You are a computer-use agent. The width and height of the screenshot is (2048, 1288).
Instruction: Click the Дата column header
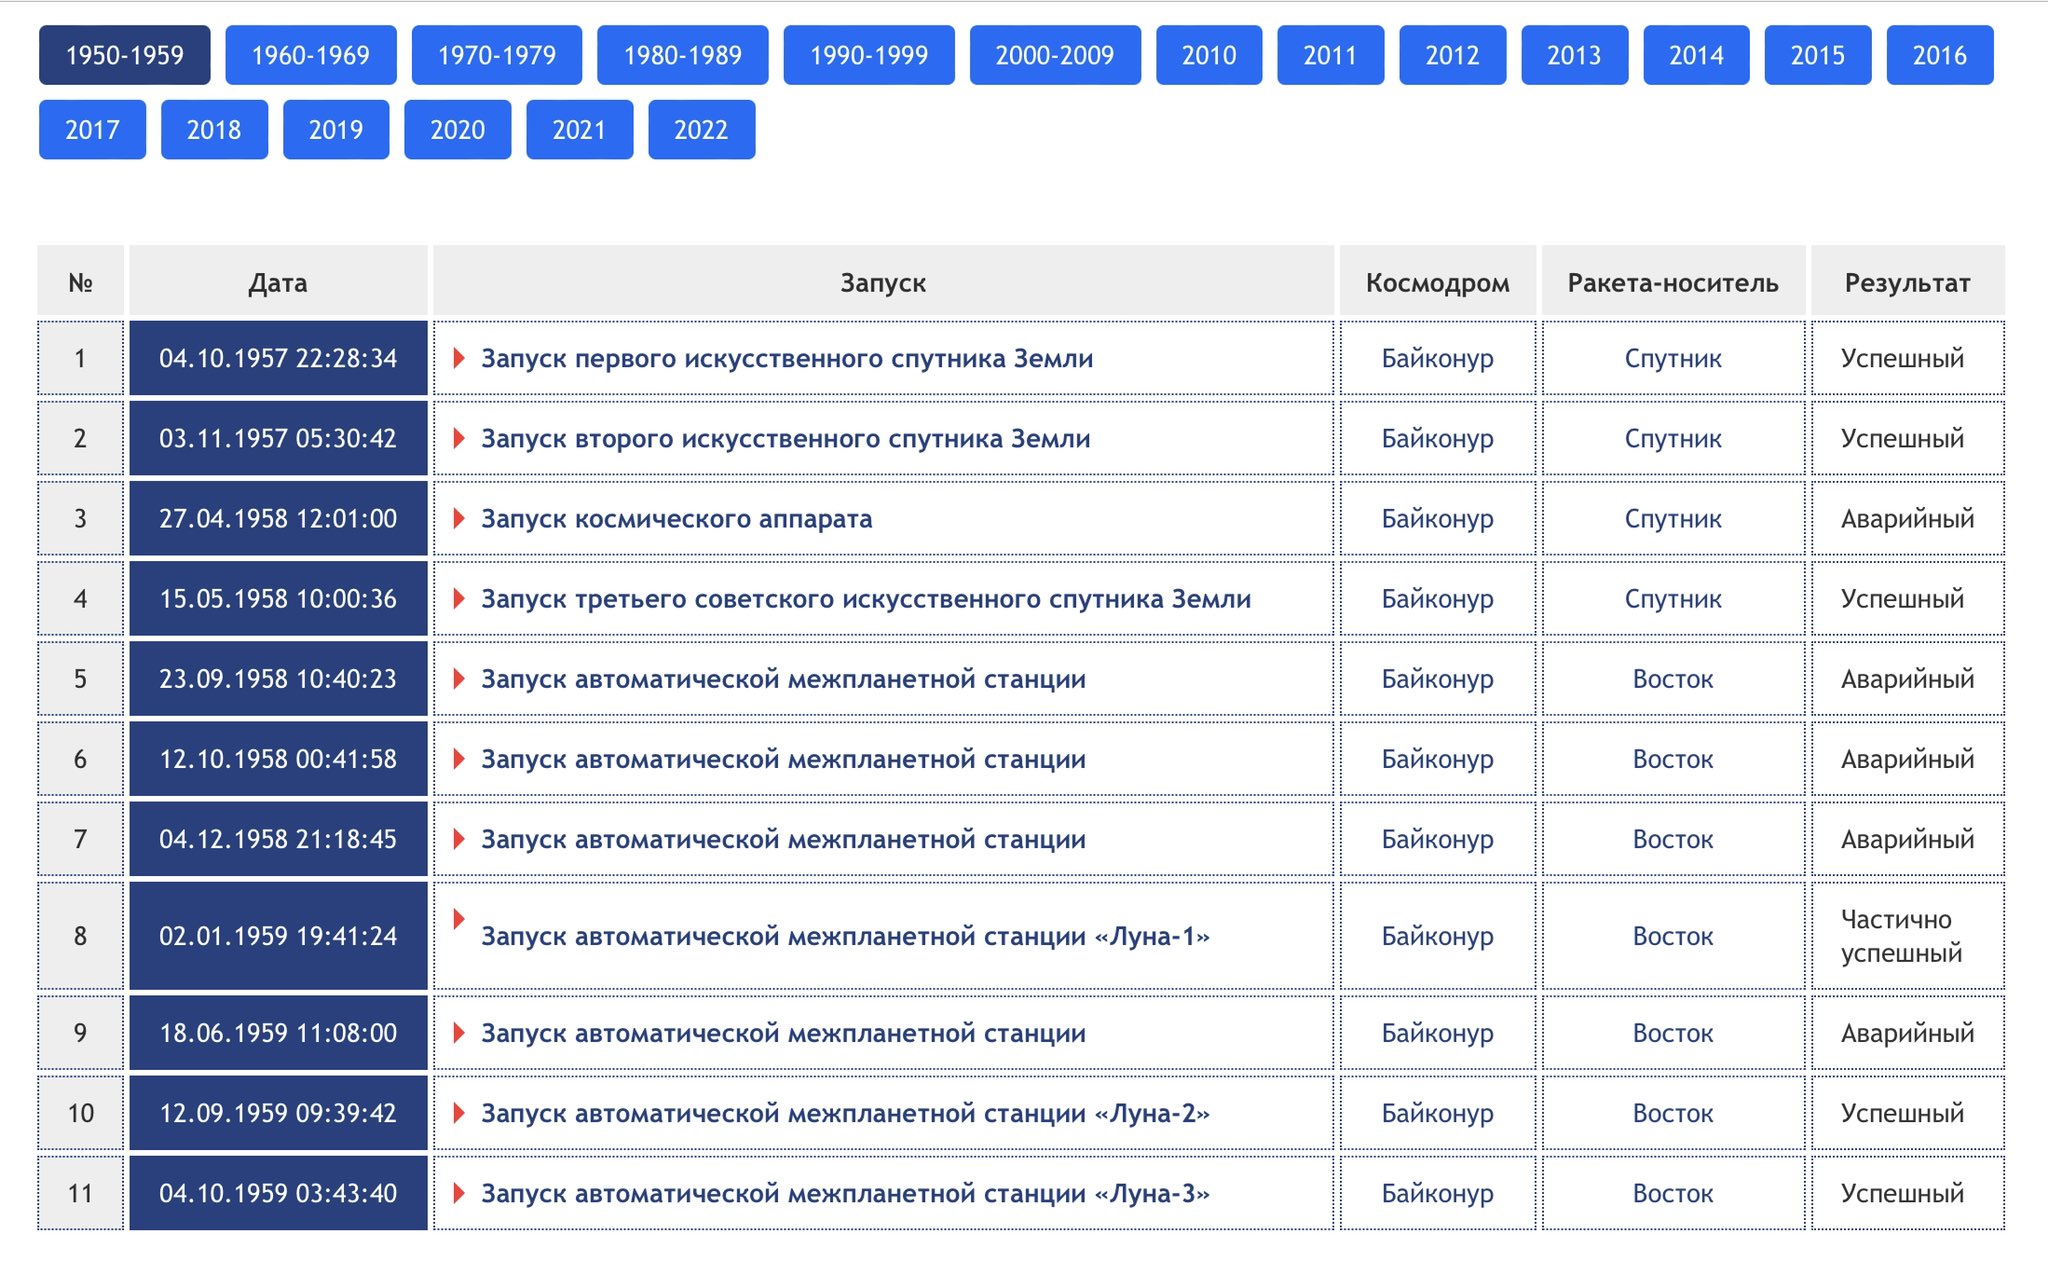click(x=278, y=283)
